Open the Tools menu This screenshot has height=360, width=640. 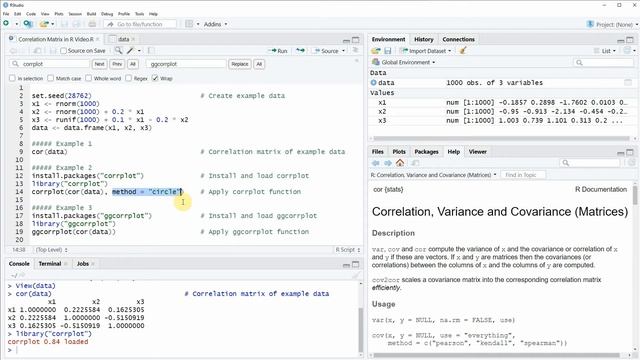(140, 14)
